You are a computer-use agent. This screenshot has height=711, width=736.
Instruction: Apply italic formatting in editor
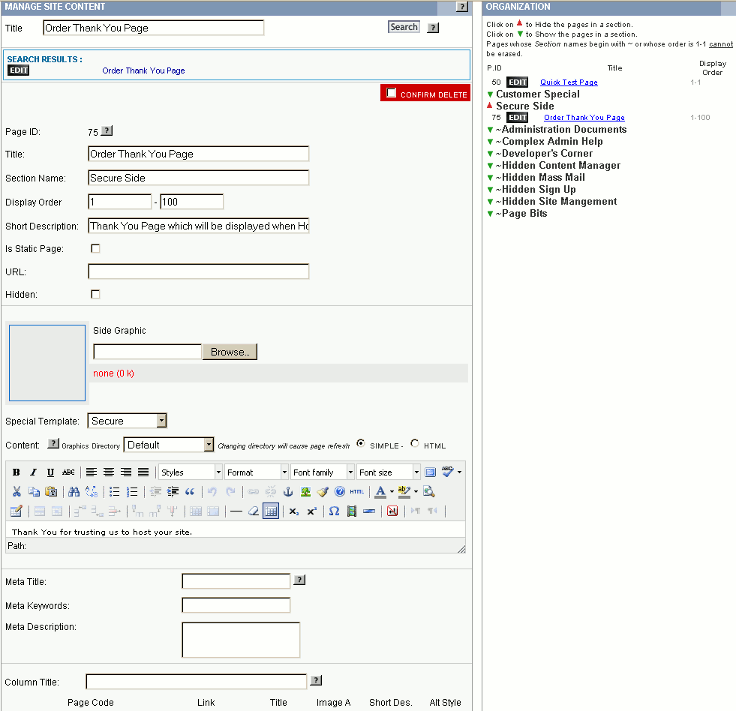pos(33,472)
